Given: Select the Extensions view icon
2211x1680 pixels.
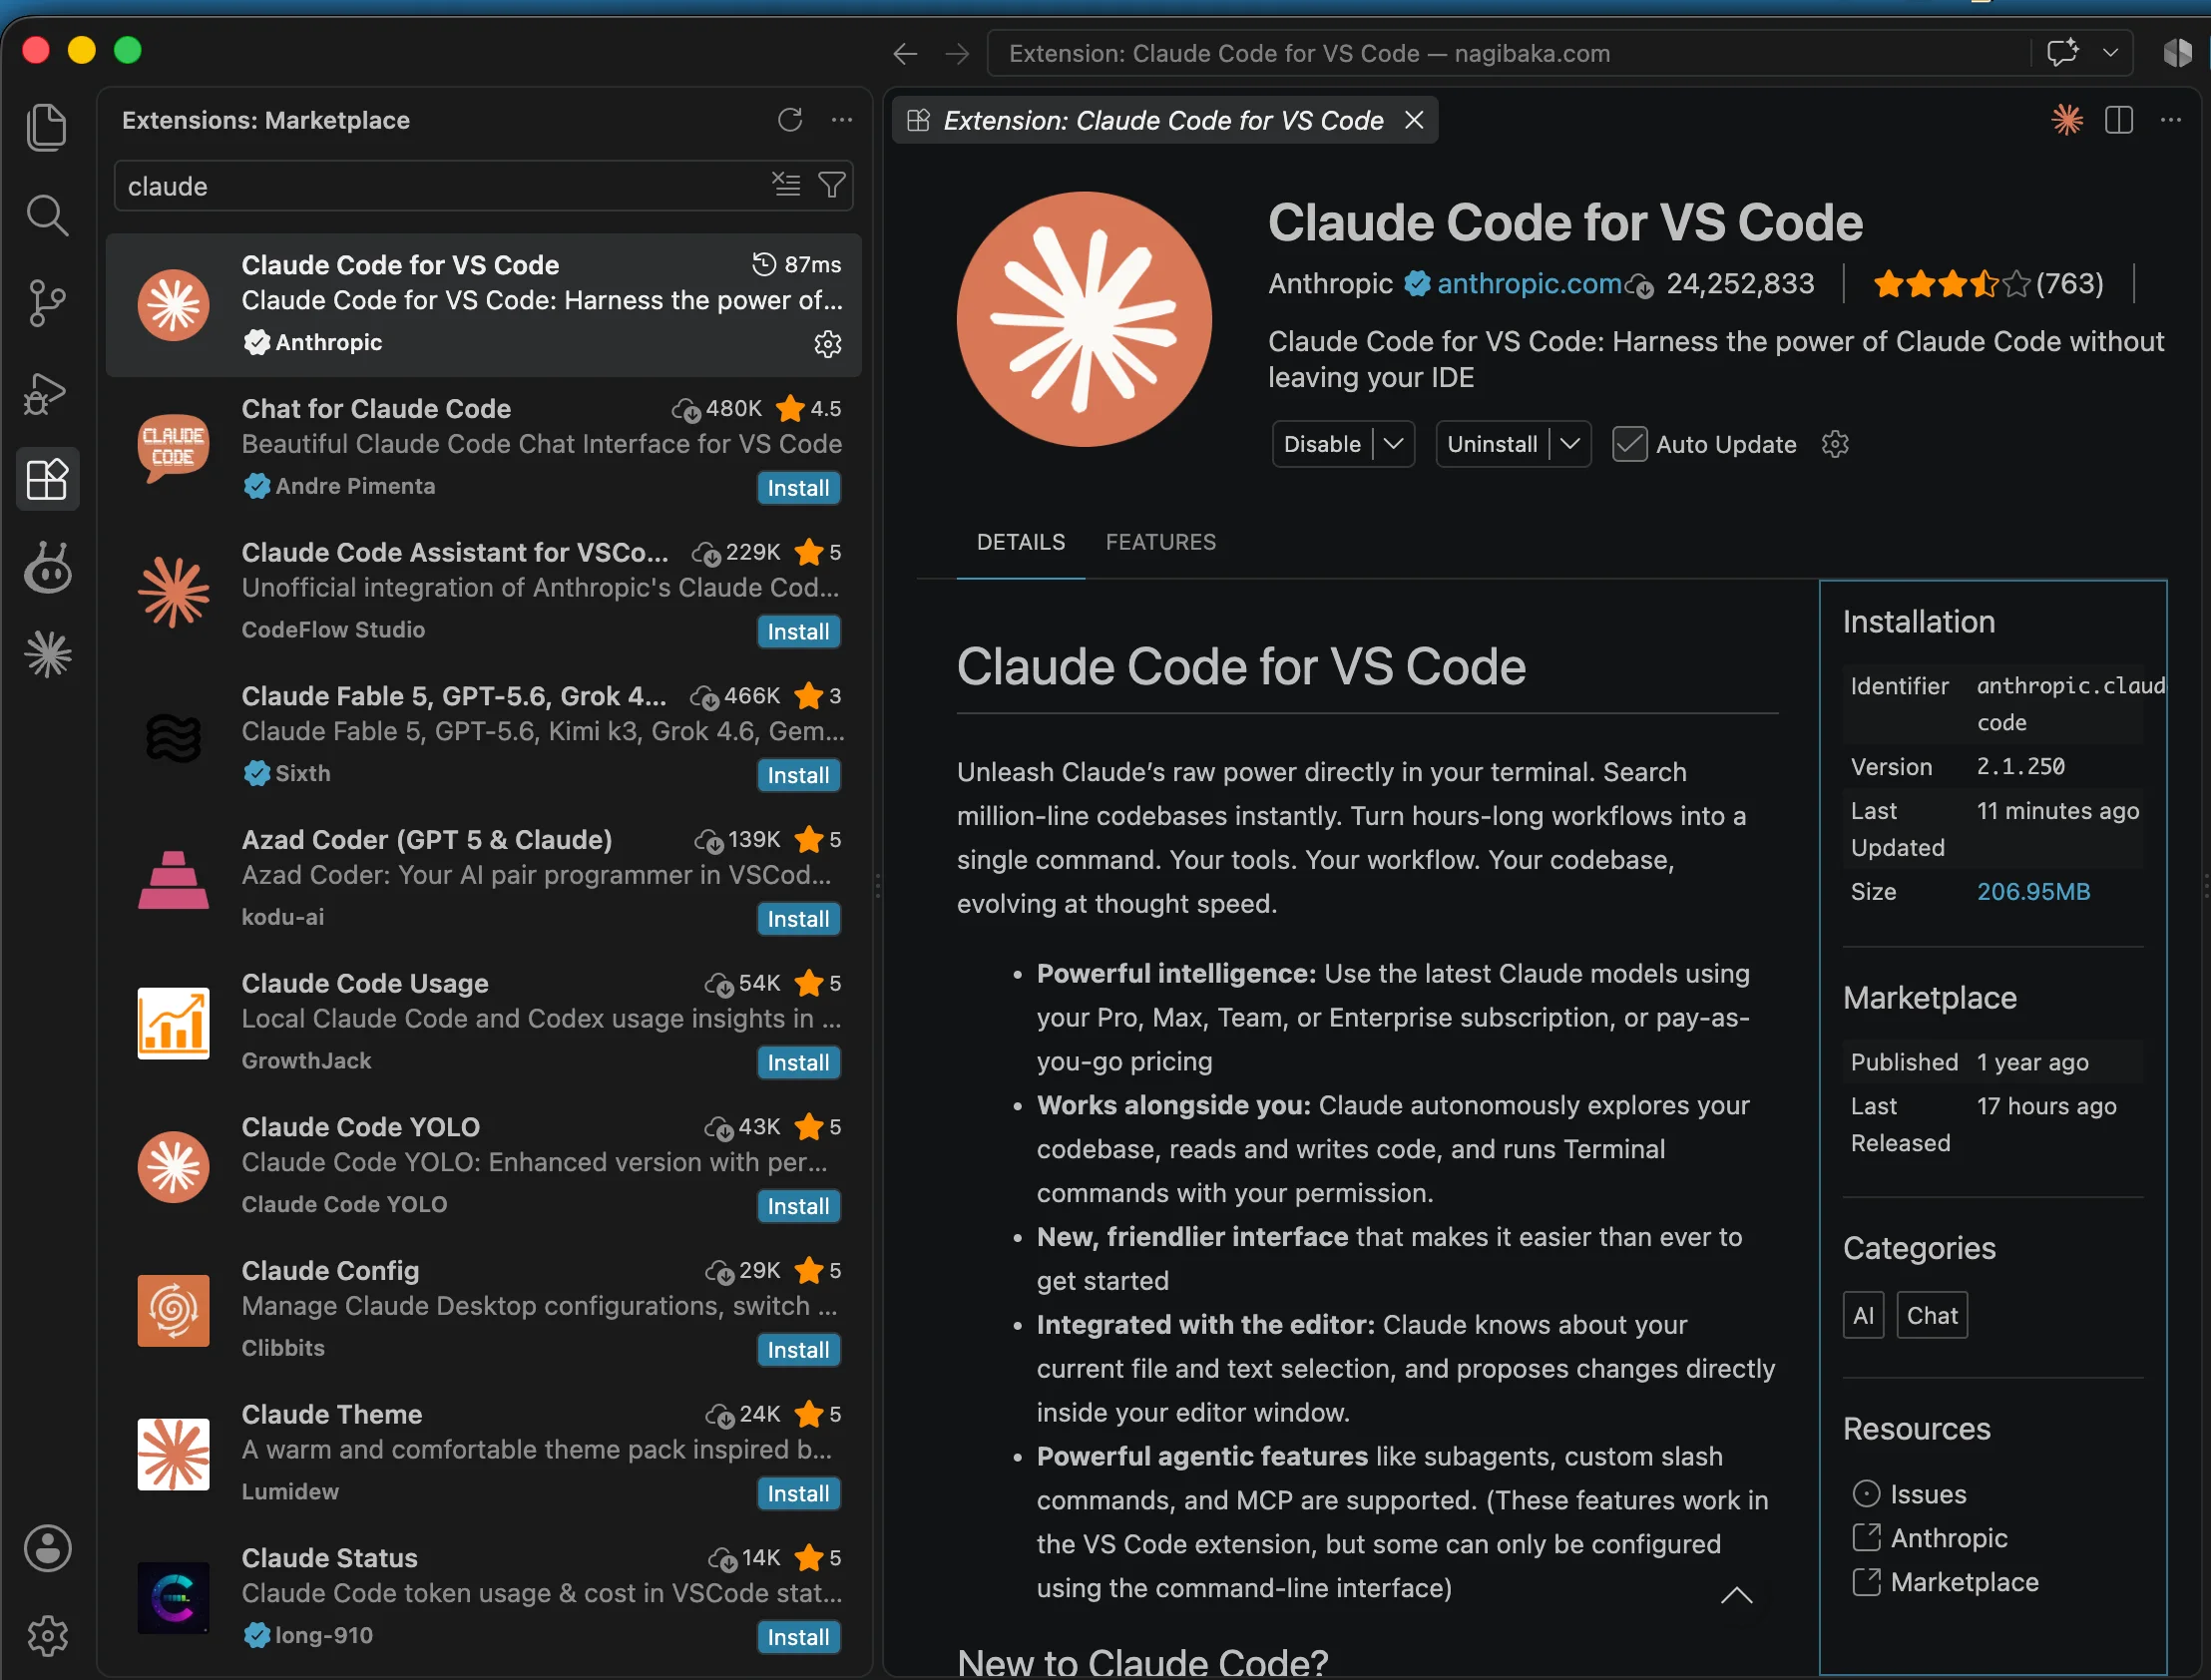Looking at the screenshot, I should (x=47, y=479).
